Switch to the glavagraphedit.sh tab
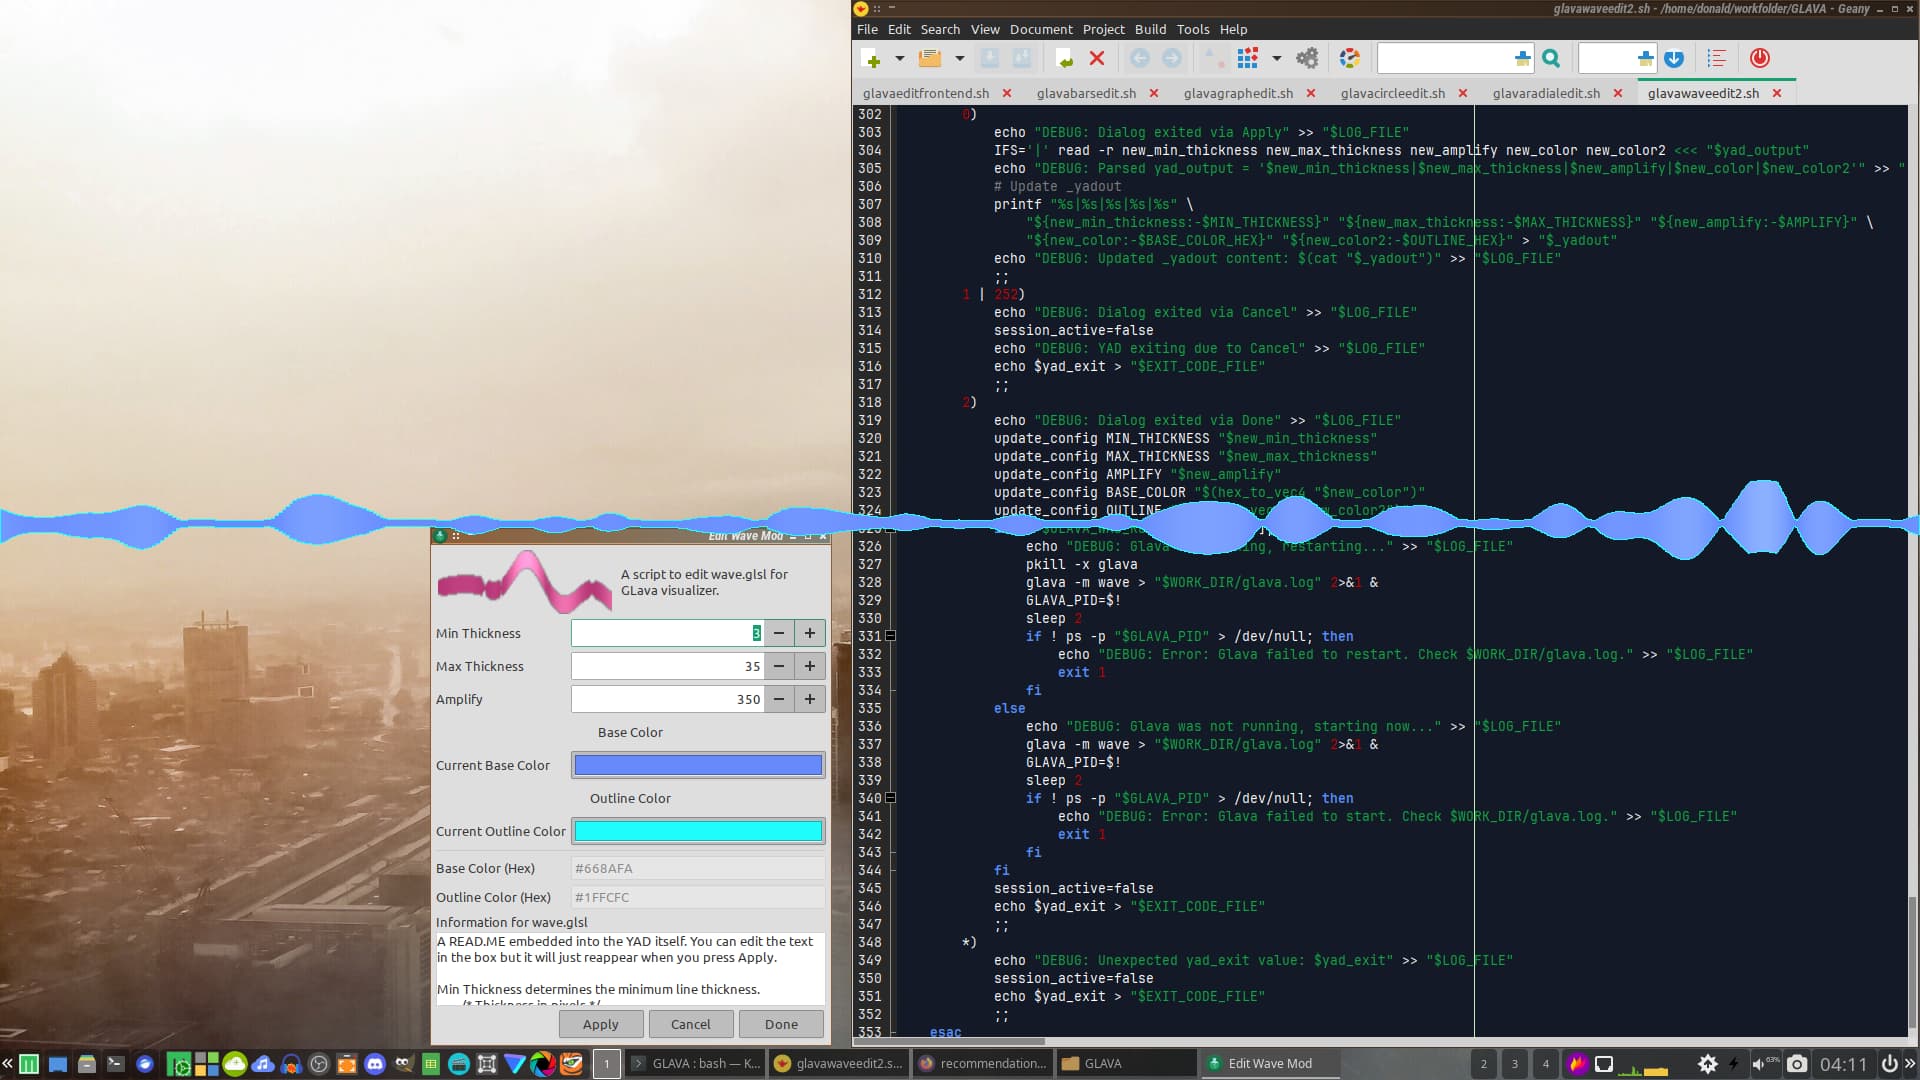 pos(1238,93)
